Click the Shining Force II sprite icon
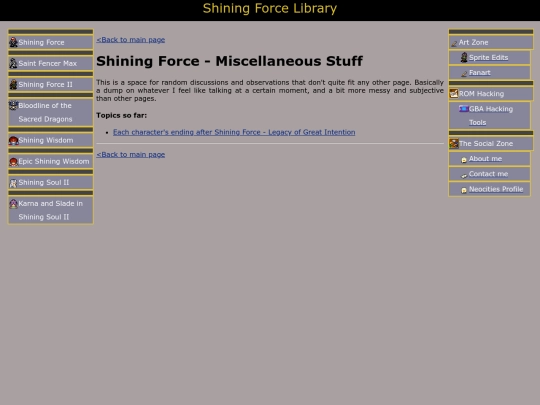This screenshot has height=405, width=540. (13, 84)
